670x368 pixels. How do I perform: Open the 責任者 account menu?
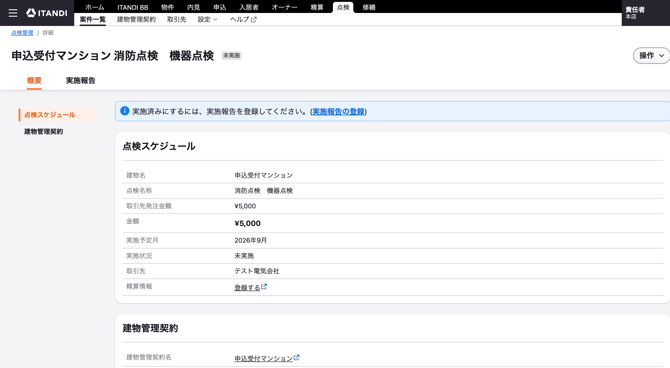point(645,13)
